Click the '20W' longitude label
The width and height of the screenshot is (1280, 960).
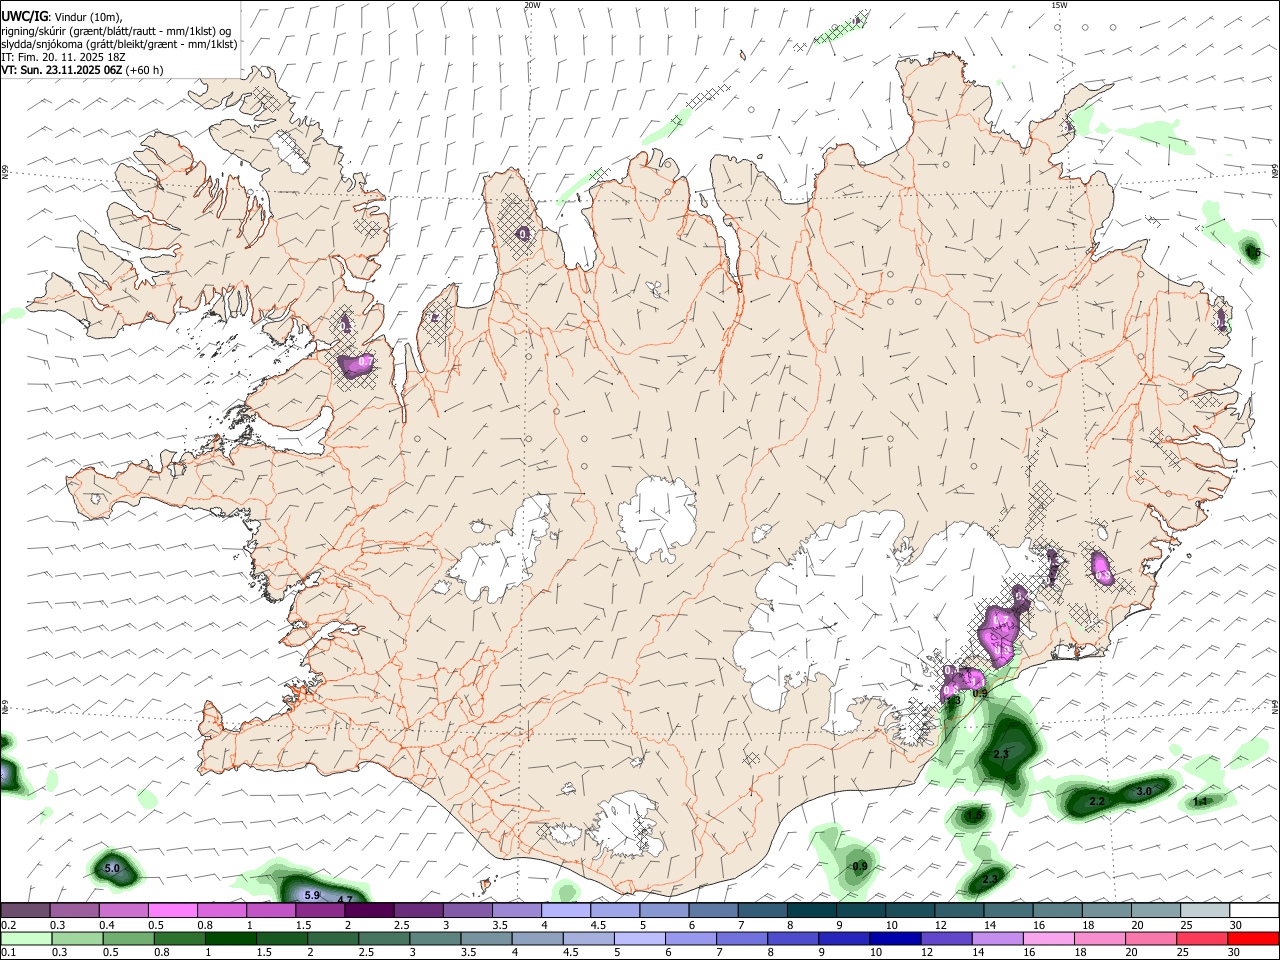(532, 5)
